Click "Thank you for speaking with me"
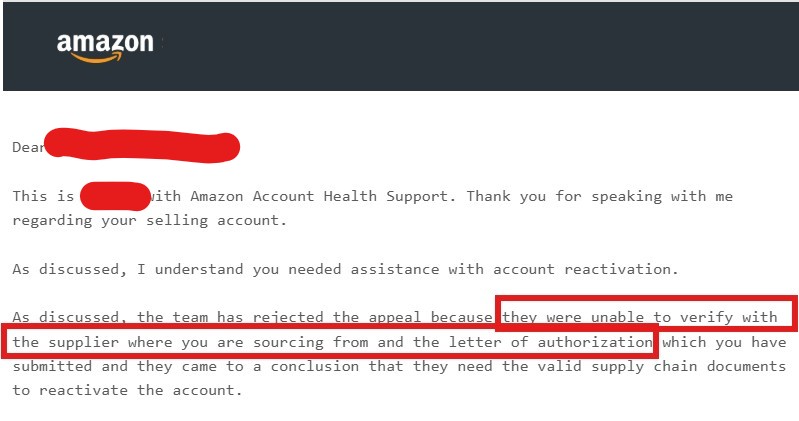The width and height of the screenshot is (799, 421). (600, 196)
